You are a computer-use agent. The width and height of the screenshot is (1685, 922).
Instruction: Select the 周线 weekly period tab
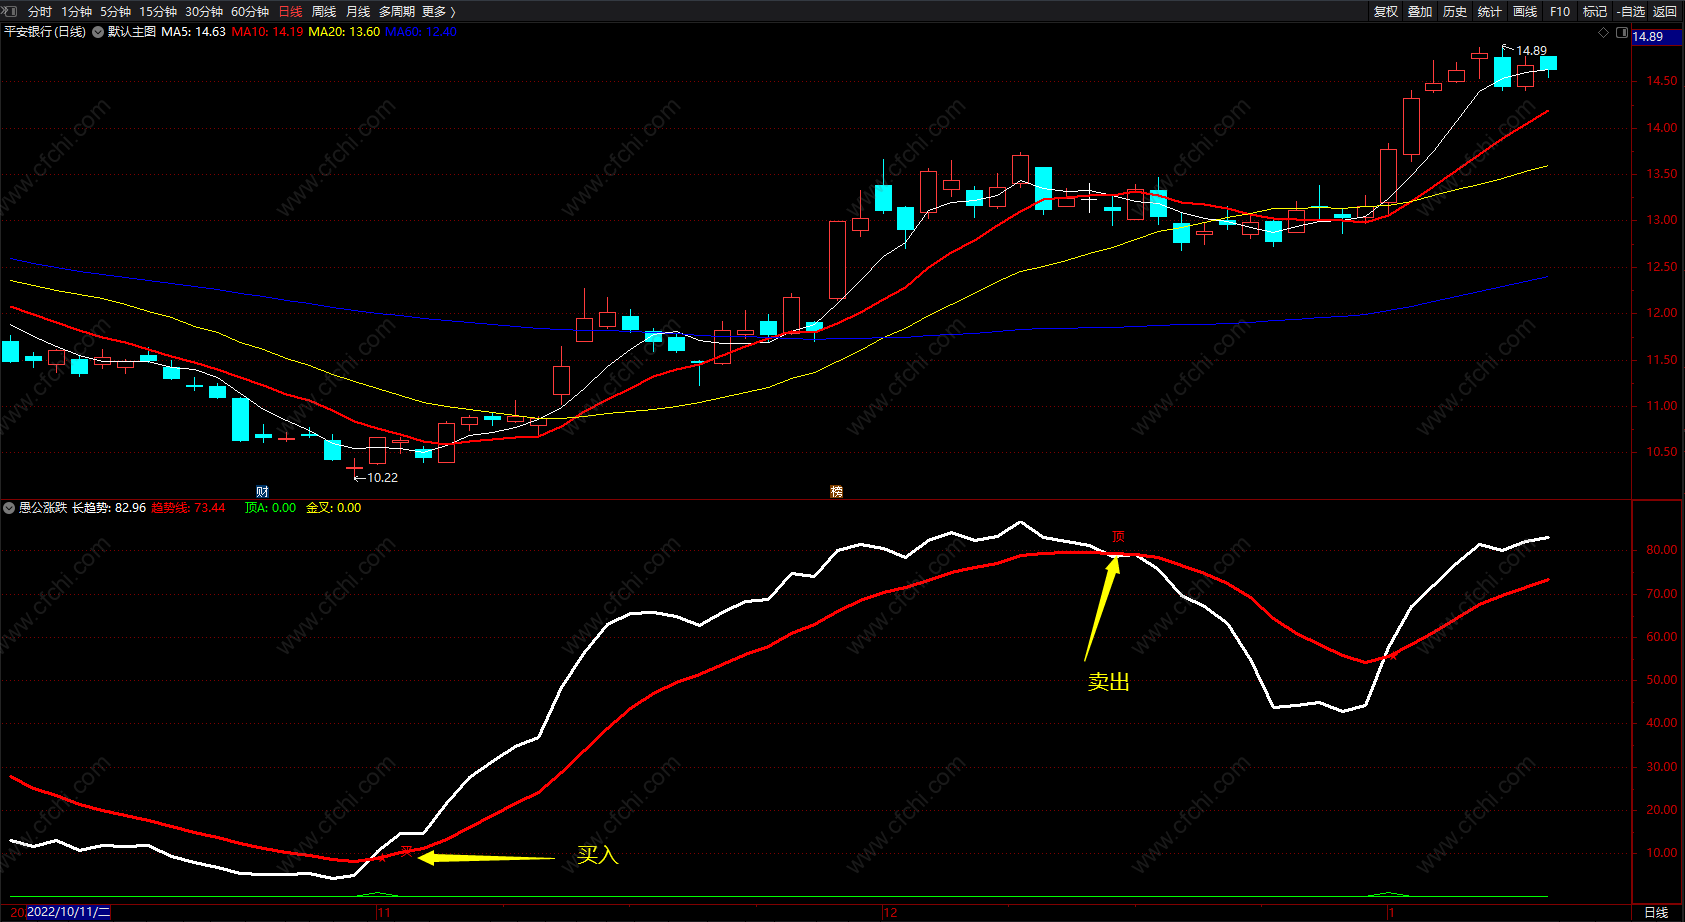pos(324,12)
